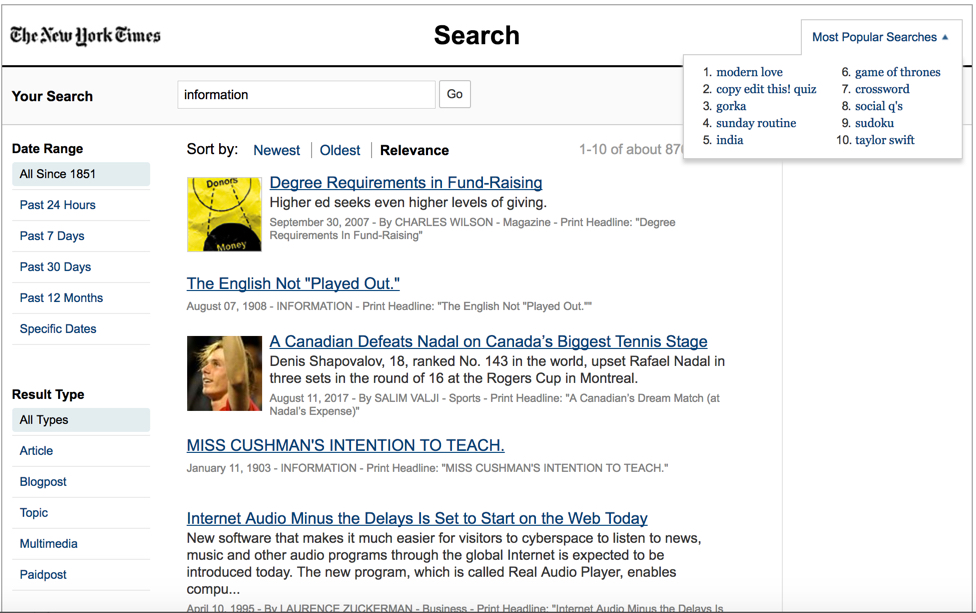Filter by Past 24 Hours
This screenshot has height=613, width=976.
coord(58,205)
